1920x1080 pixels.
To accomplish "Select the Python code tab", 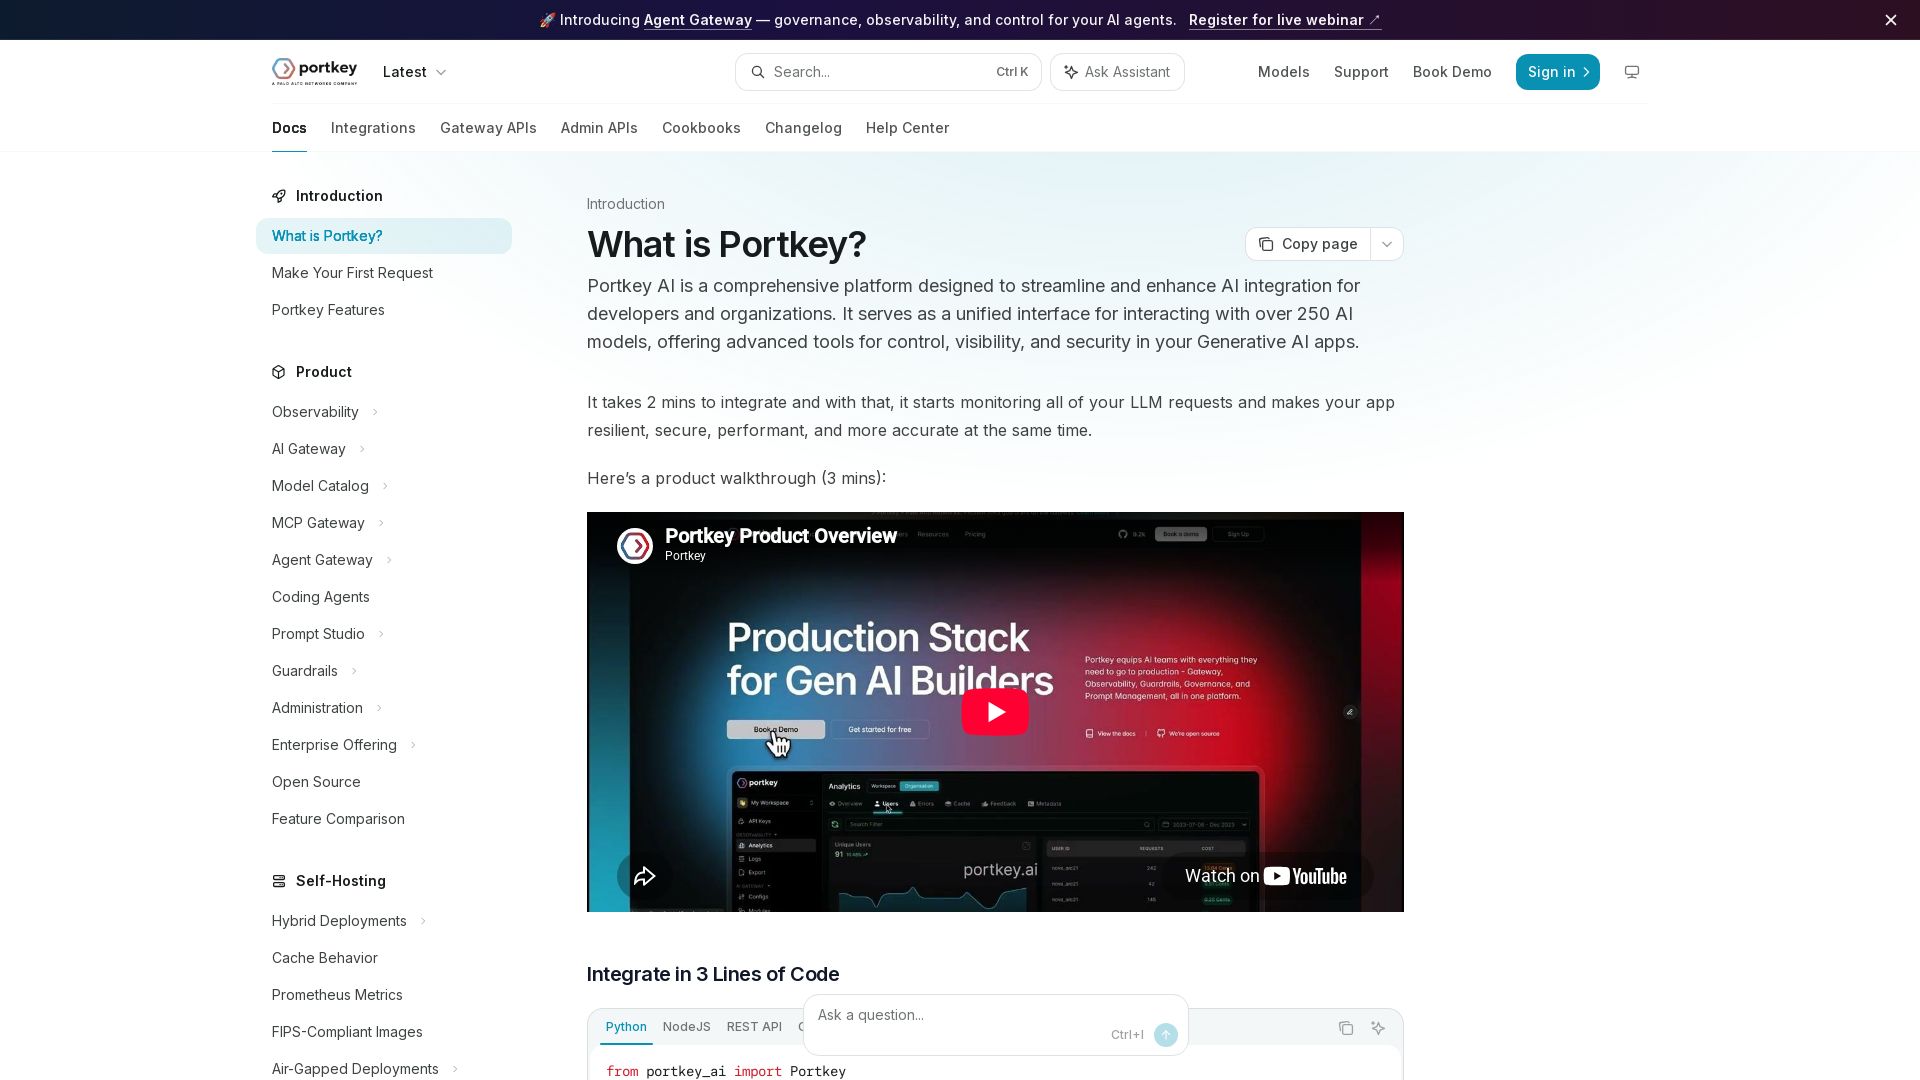I will [626, 1027].
